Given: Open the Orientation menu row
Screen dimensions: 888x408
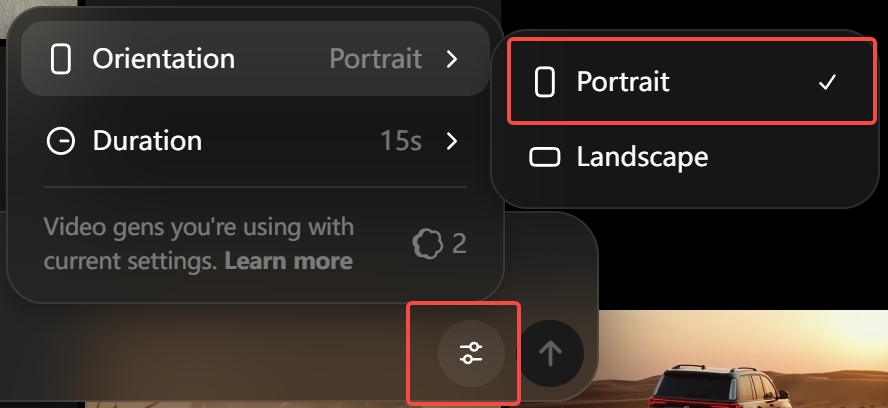Looking at the screenshot, I should 255,59.
